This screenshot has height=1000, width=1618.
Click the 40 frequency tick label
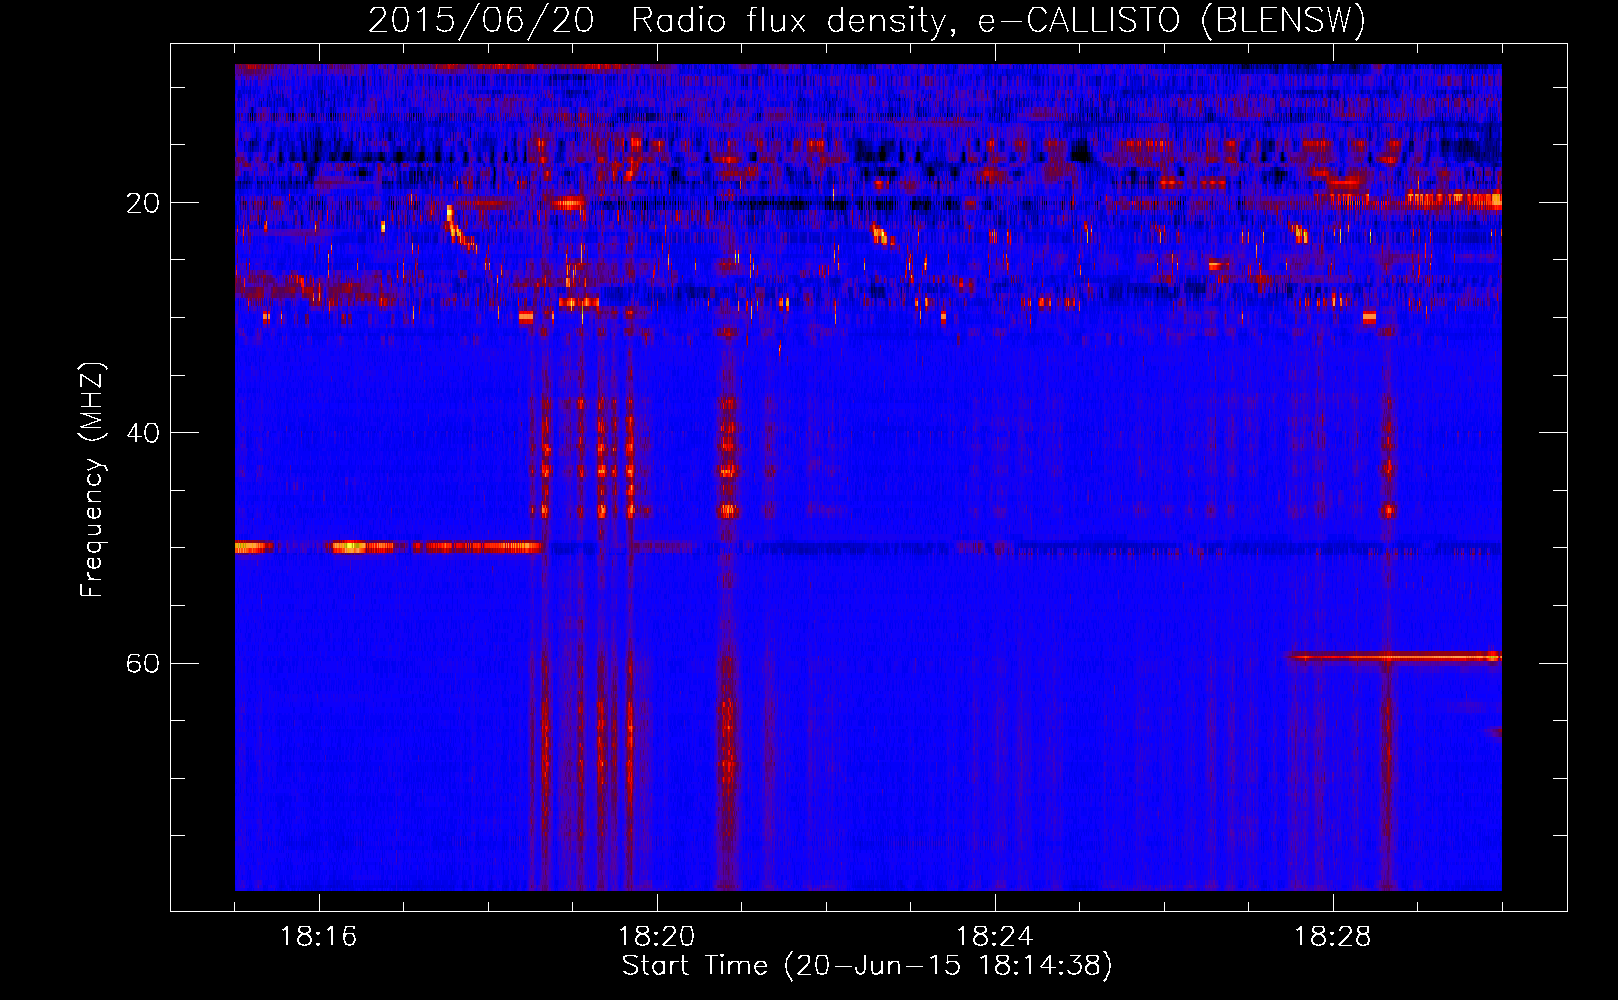coord(143,433)
